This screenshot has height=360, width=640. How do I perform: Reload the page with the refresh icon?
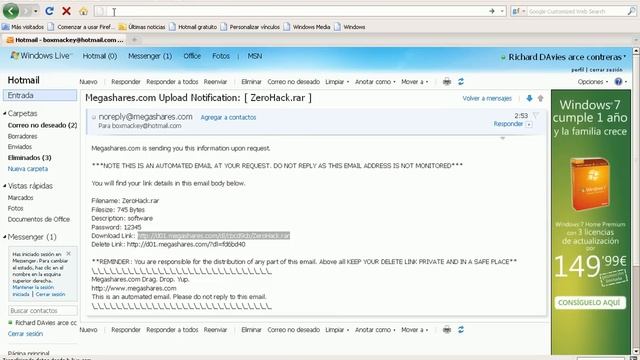click(x=49, y=11)
